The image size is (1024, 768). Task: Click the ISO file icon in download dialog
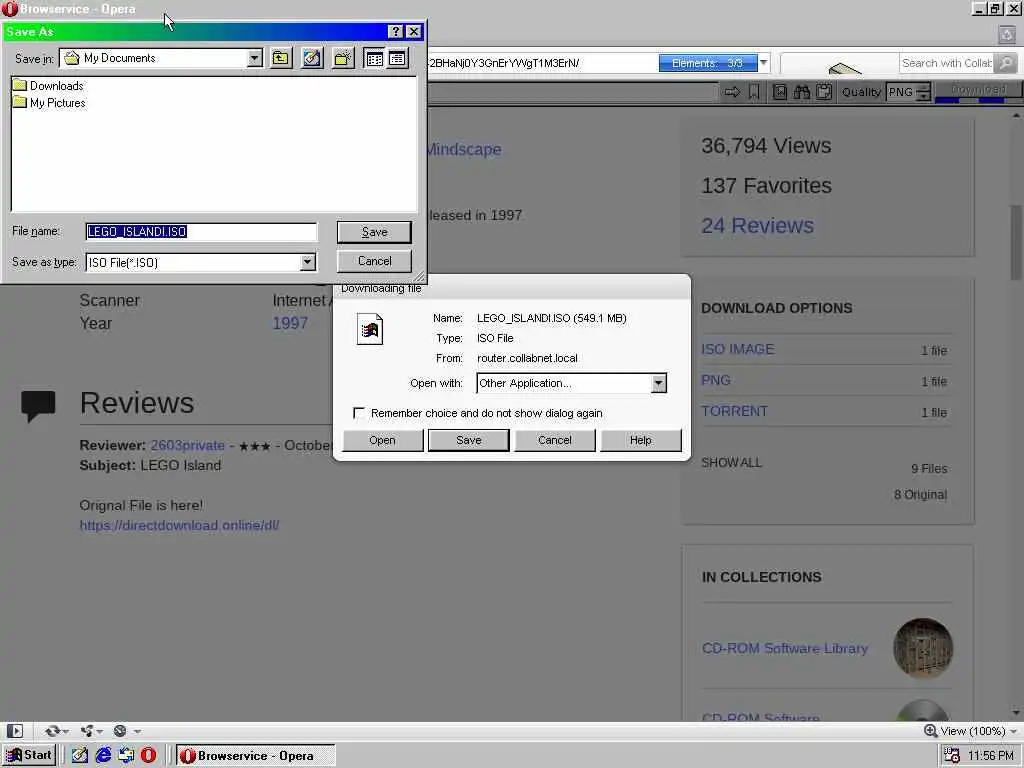click(370, 329)
